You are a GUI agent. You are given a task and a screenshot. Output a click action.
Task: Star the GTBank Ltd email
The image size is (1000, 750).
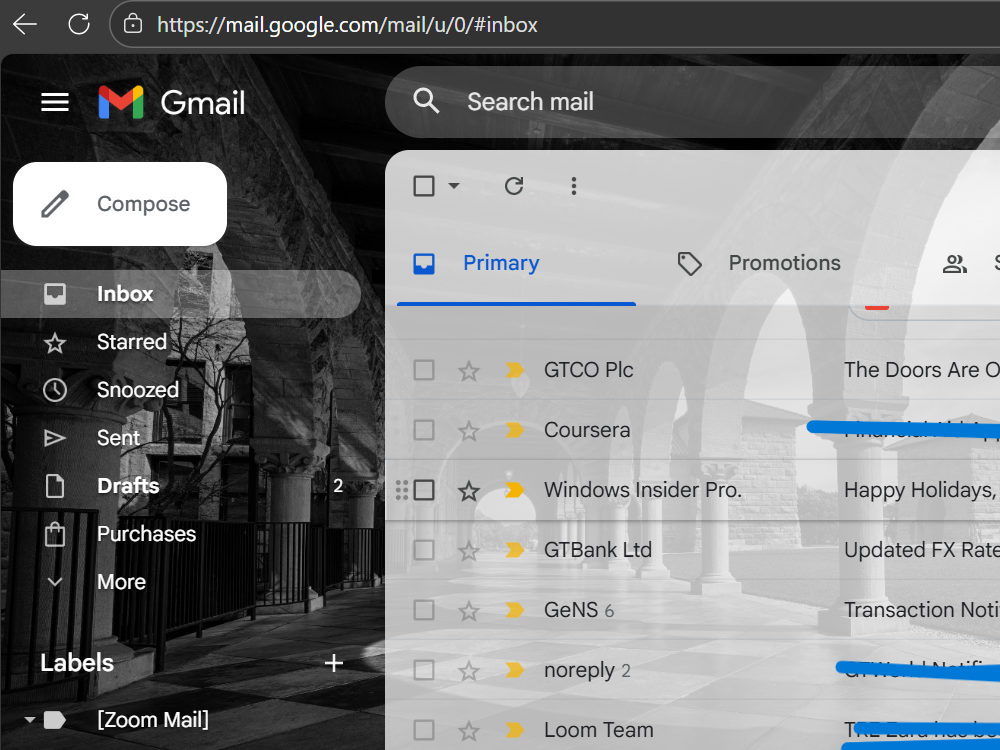click(469, 550)
